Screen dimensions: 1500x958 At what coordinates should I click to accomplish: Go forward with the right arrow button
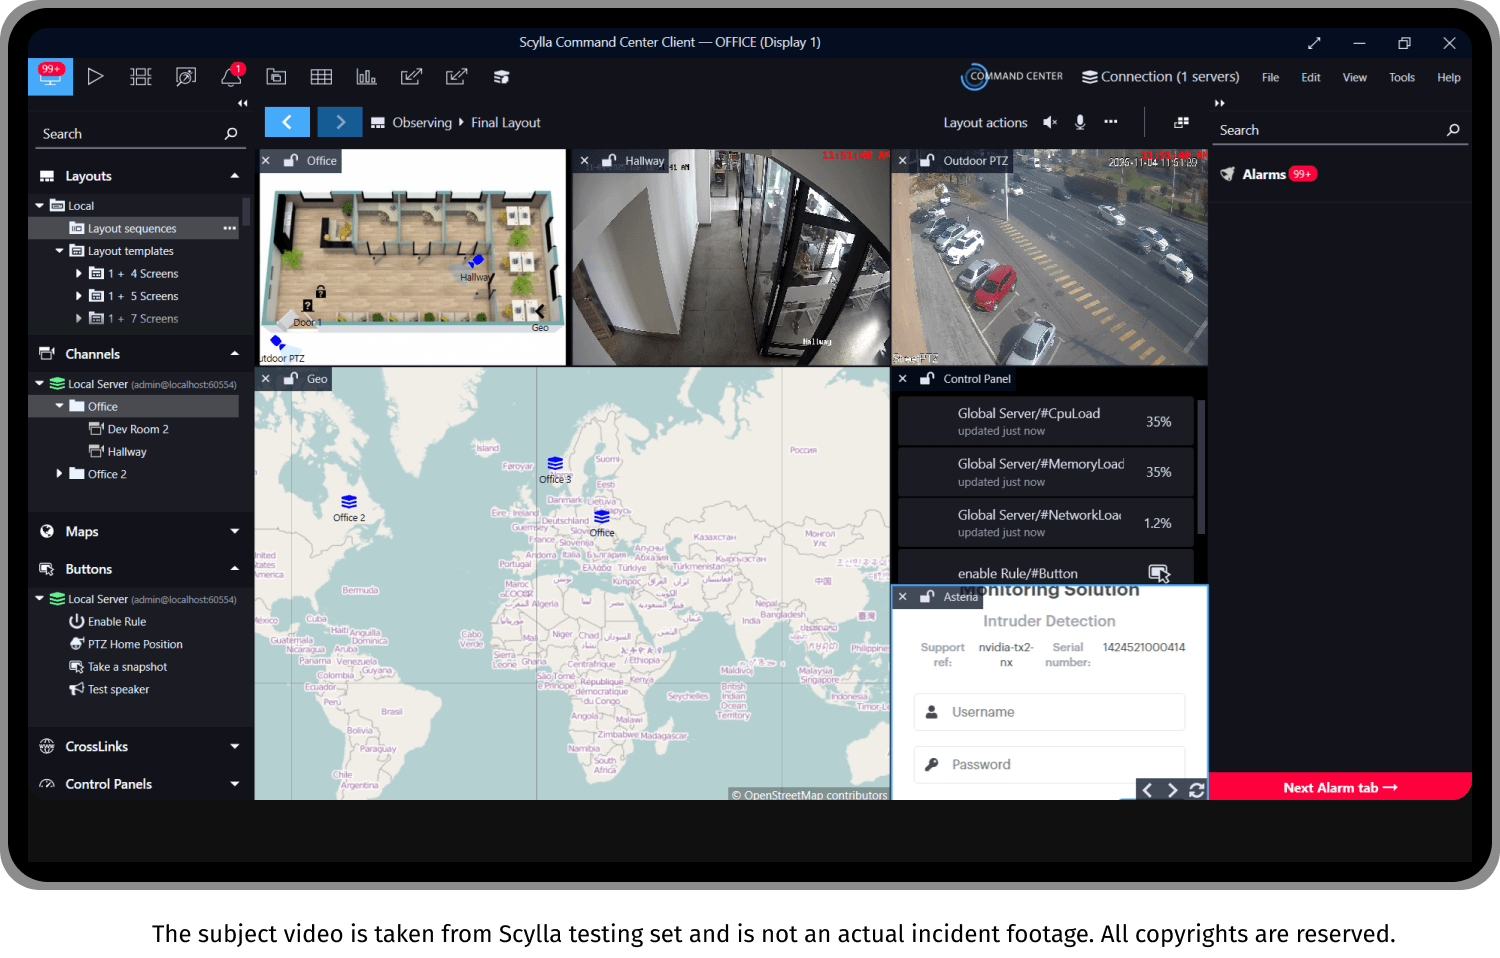point(340,122)
